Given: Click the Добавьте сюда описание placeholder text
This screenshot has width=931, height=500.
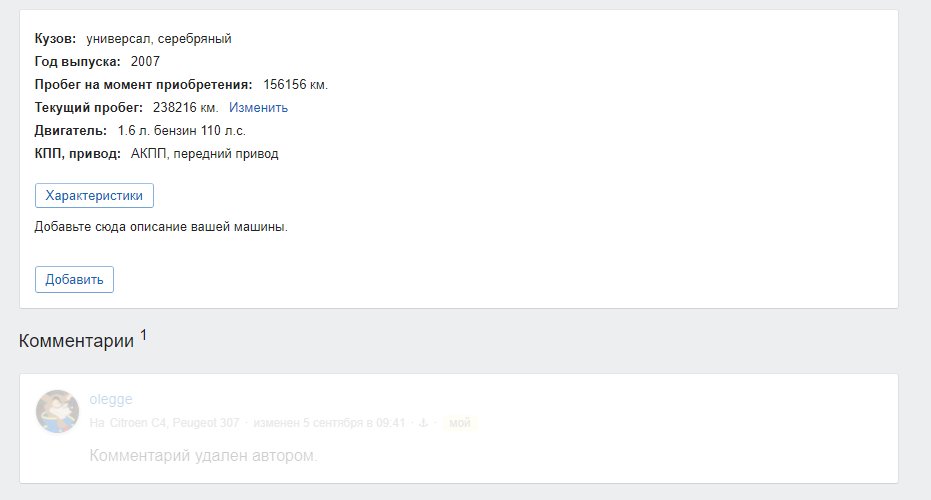Looking at the screenshot, I should coord(161,227).
